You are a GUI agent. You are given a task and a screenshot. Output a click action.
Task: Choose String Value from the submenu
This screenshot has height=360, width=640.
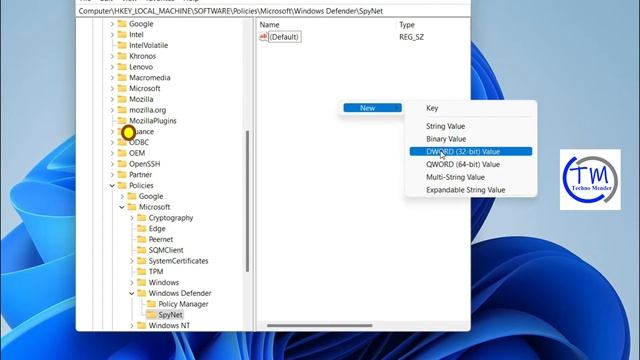471,126
